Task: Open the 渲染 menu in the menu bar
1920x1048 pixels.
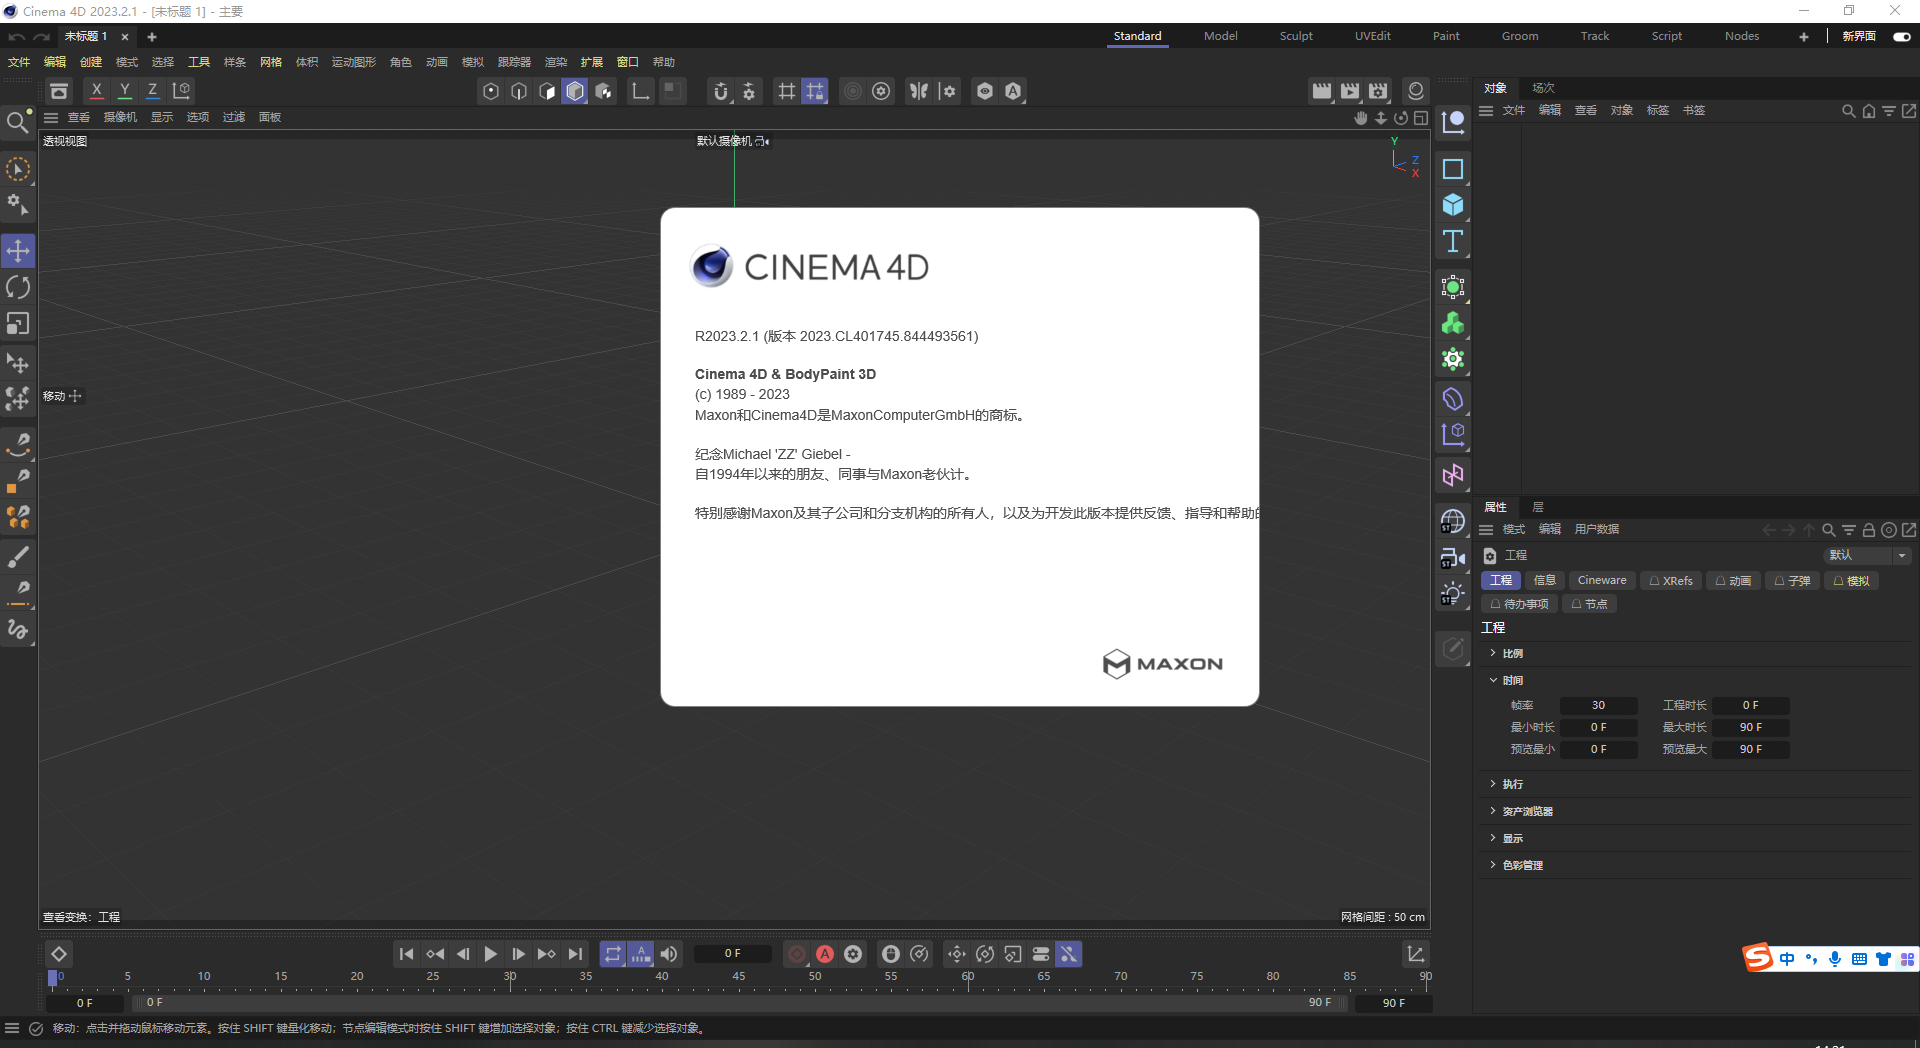Action: click(556, 61)
